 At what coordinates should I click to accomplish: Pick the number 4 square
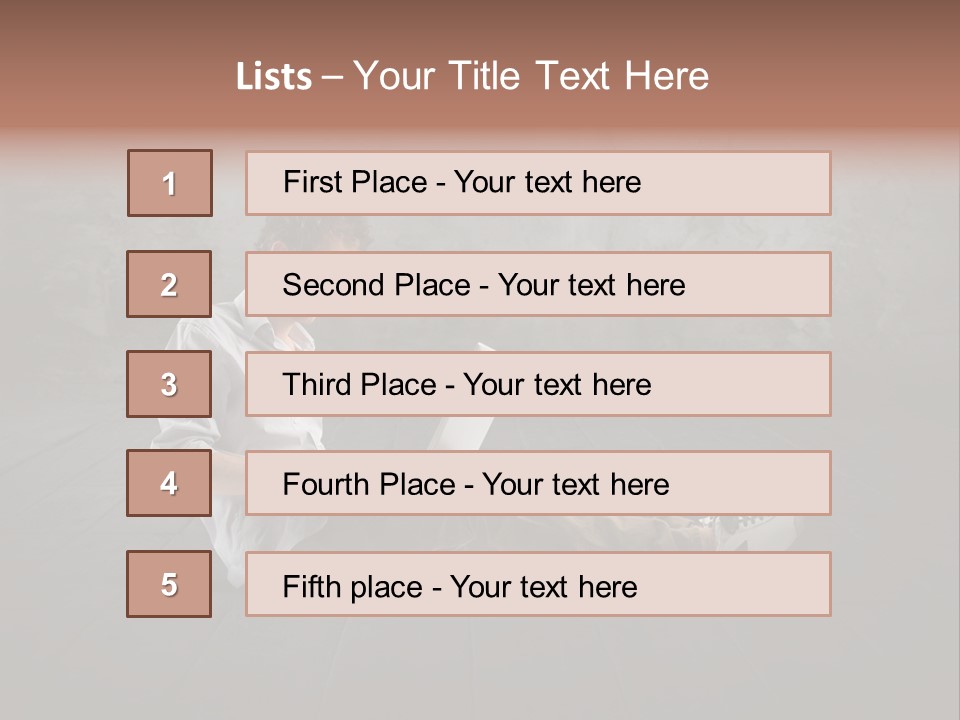[x=169, y=483]
